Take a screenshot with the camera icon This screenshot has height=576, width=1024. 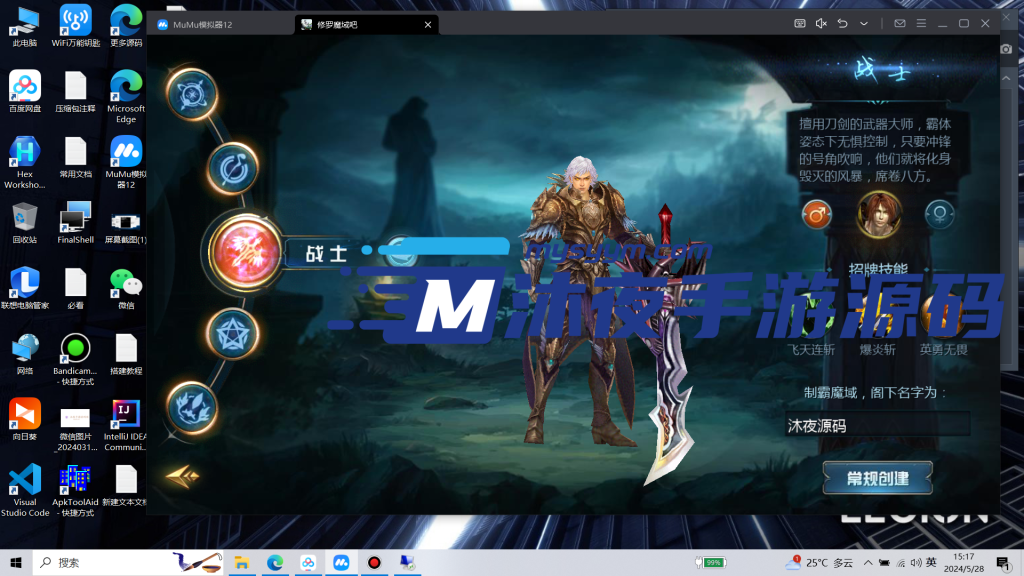point(1006,49)
